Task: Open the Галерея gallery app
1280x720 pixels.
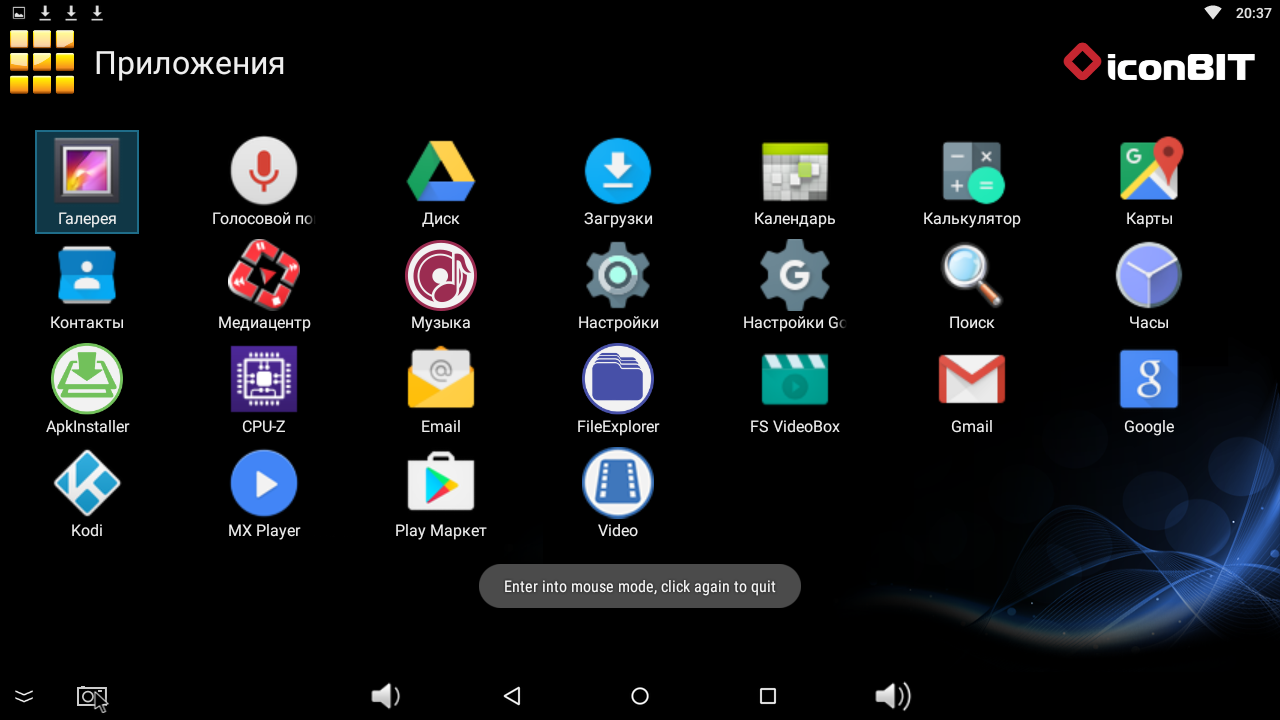Action: click(87, 182)
